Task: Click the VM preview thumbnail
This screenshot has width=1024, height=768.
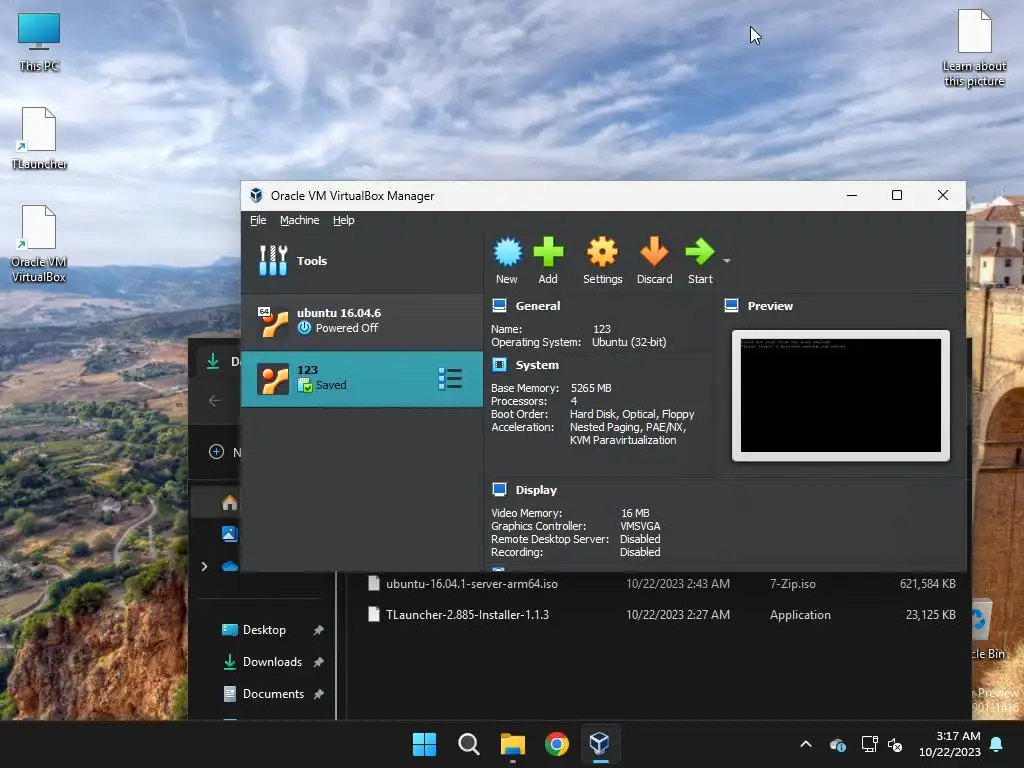Action: 840,395
